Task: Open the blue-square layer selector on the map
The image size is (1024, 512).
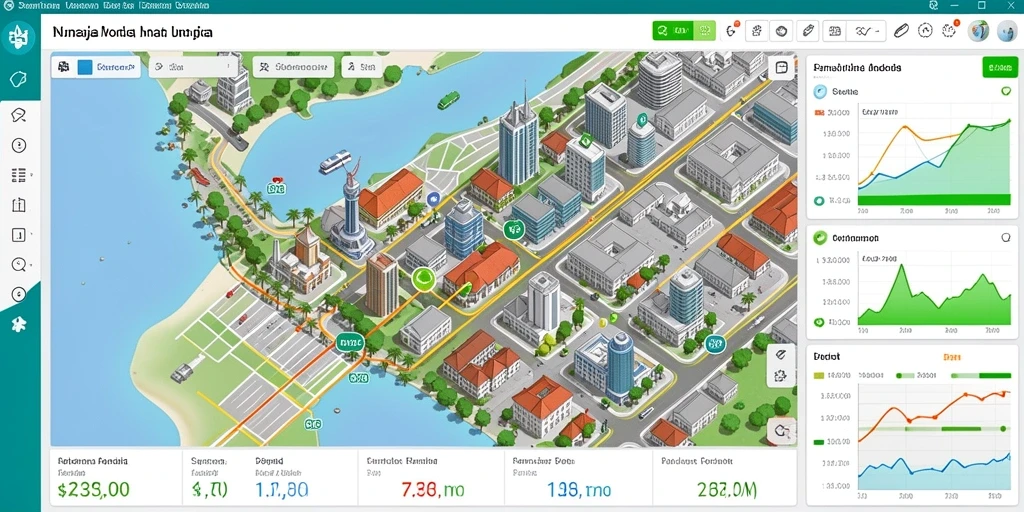Action: click(96, 67)
